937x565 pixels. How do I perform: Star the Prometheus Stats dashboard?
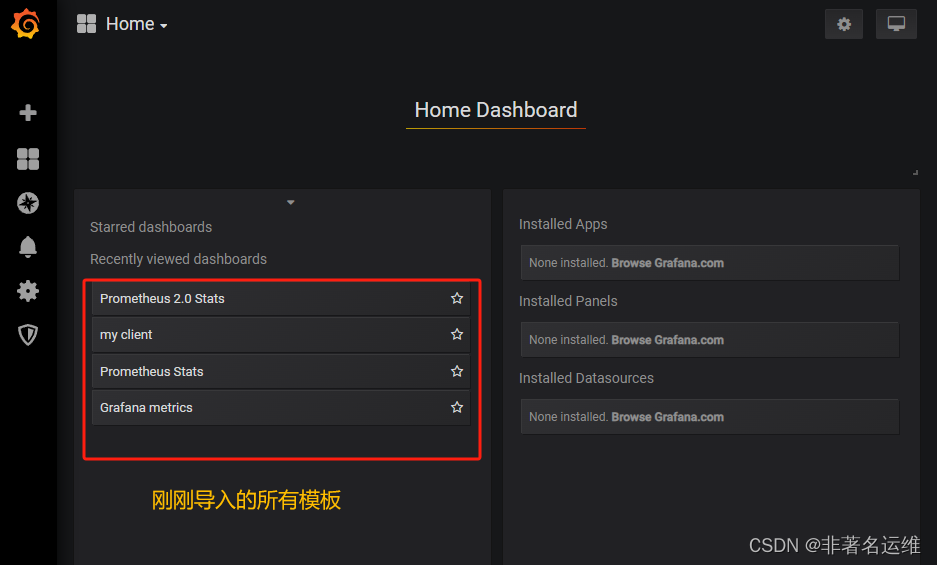[457, 371]
